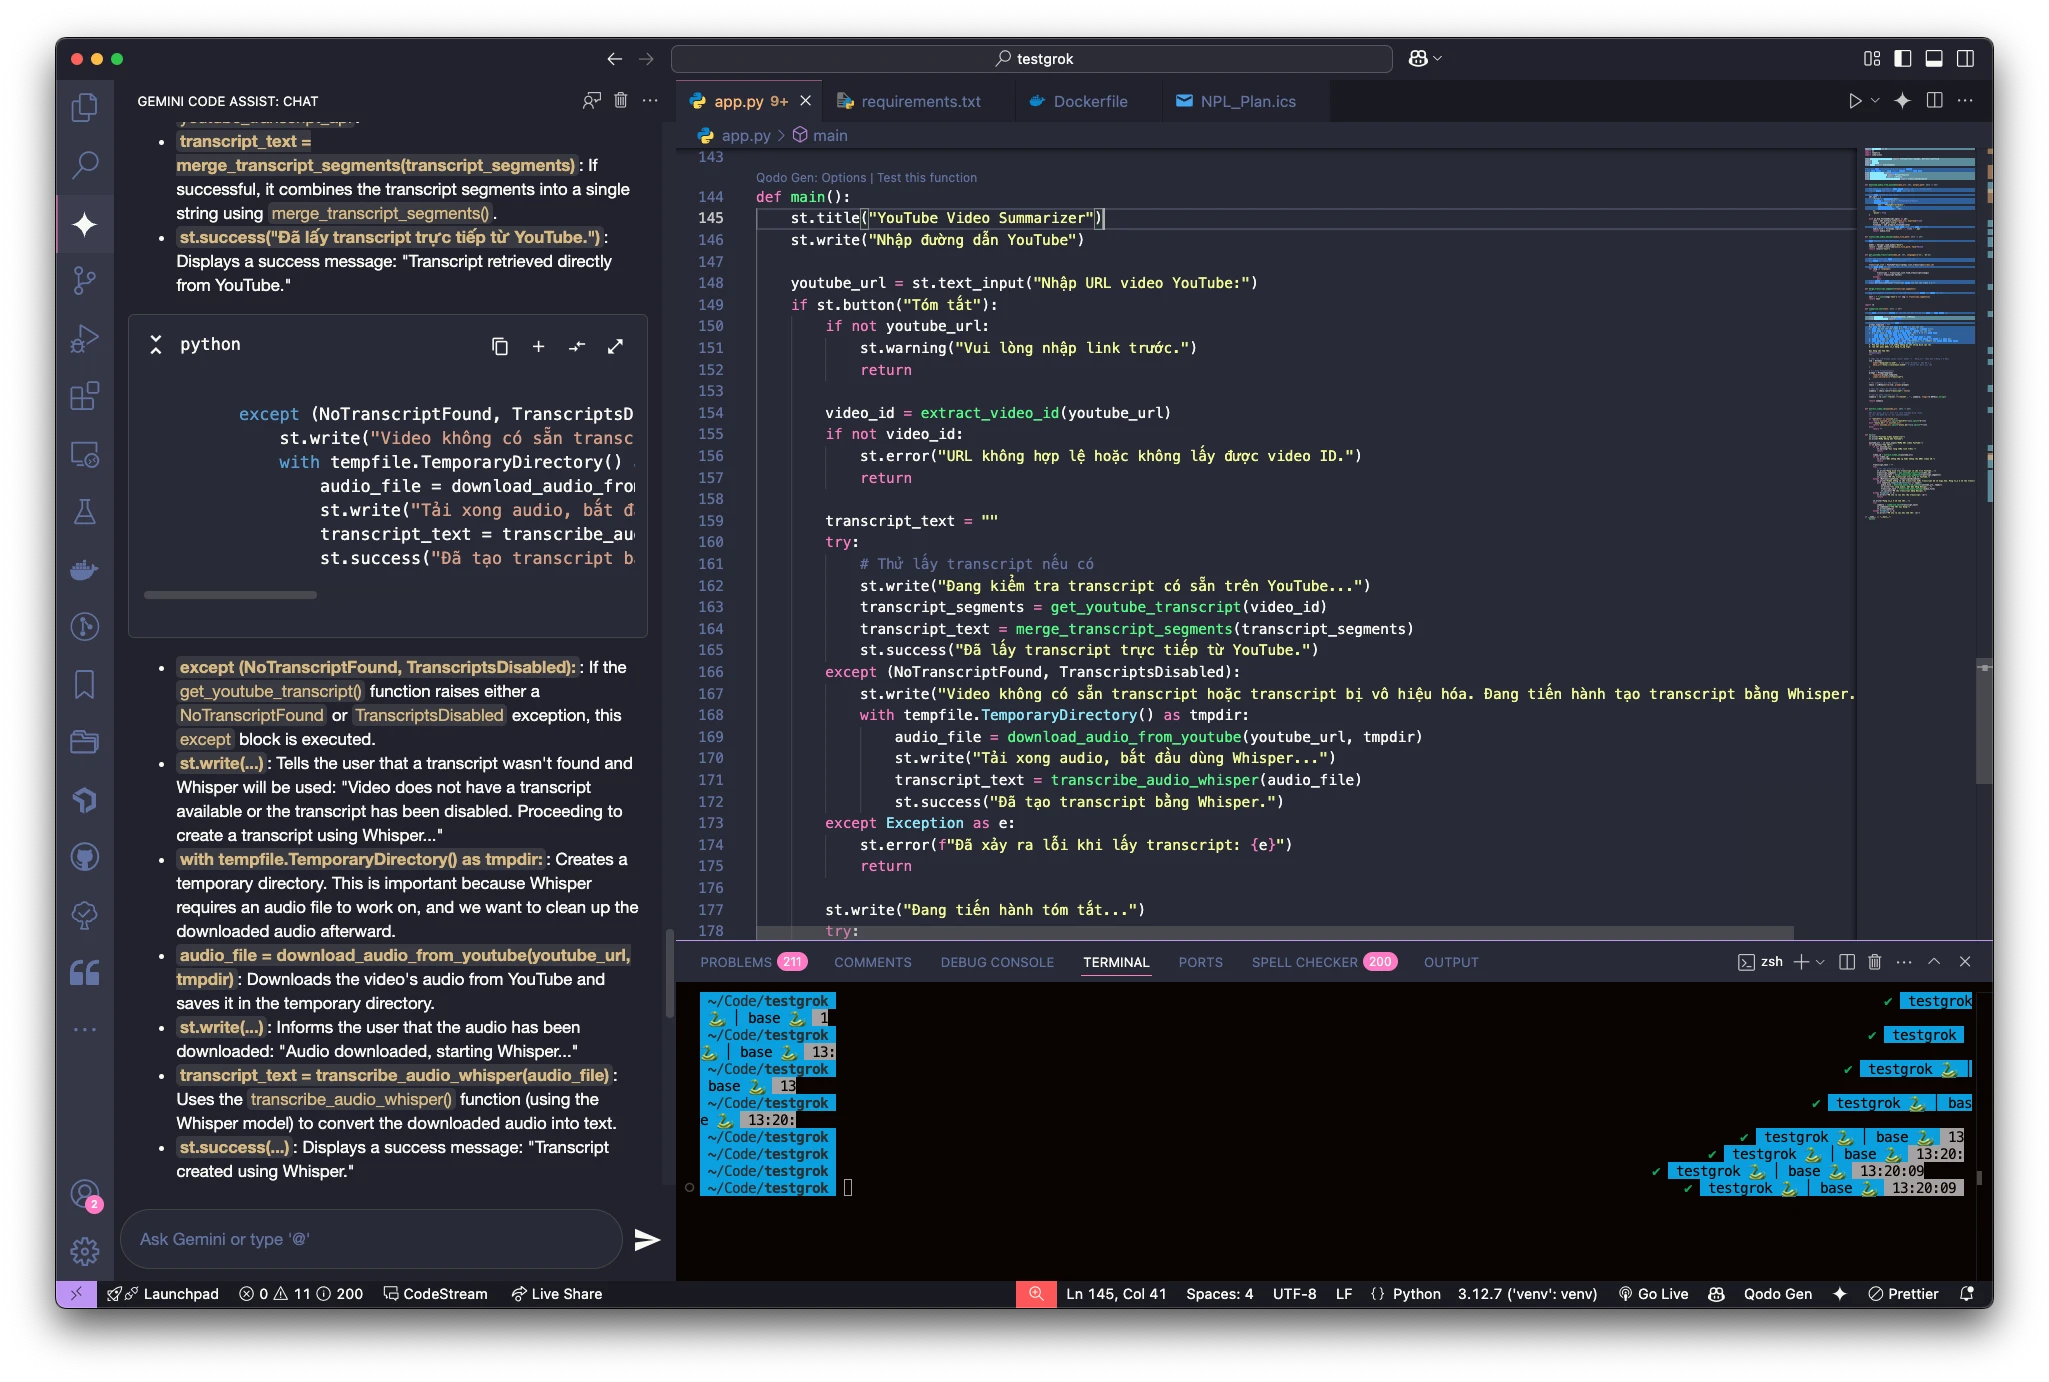This screenshot has width=2049, height=1382.
Task: Open Remote Explorer view
Action: coord(85,455)
